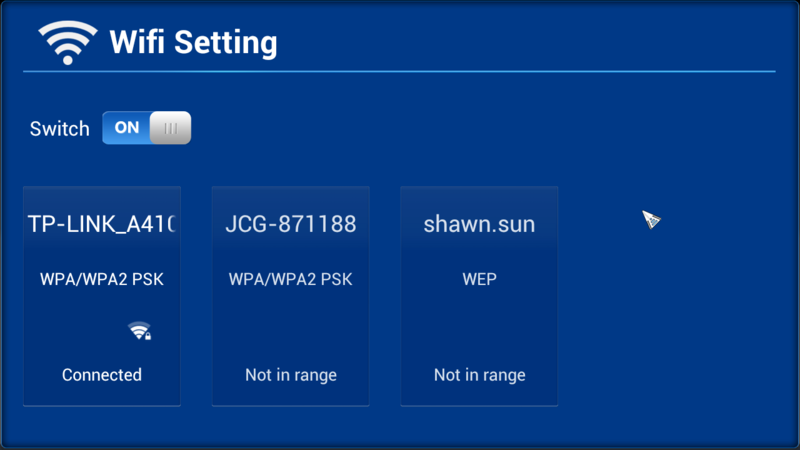Screen dimensions: 800x450
Task: Click the "Wifi Setting" title text
Action: 193,43
